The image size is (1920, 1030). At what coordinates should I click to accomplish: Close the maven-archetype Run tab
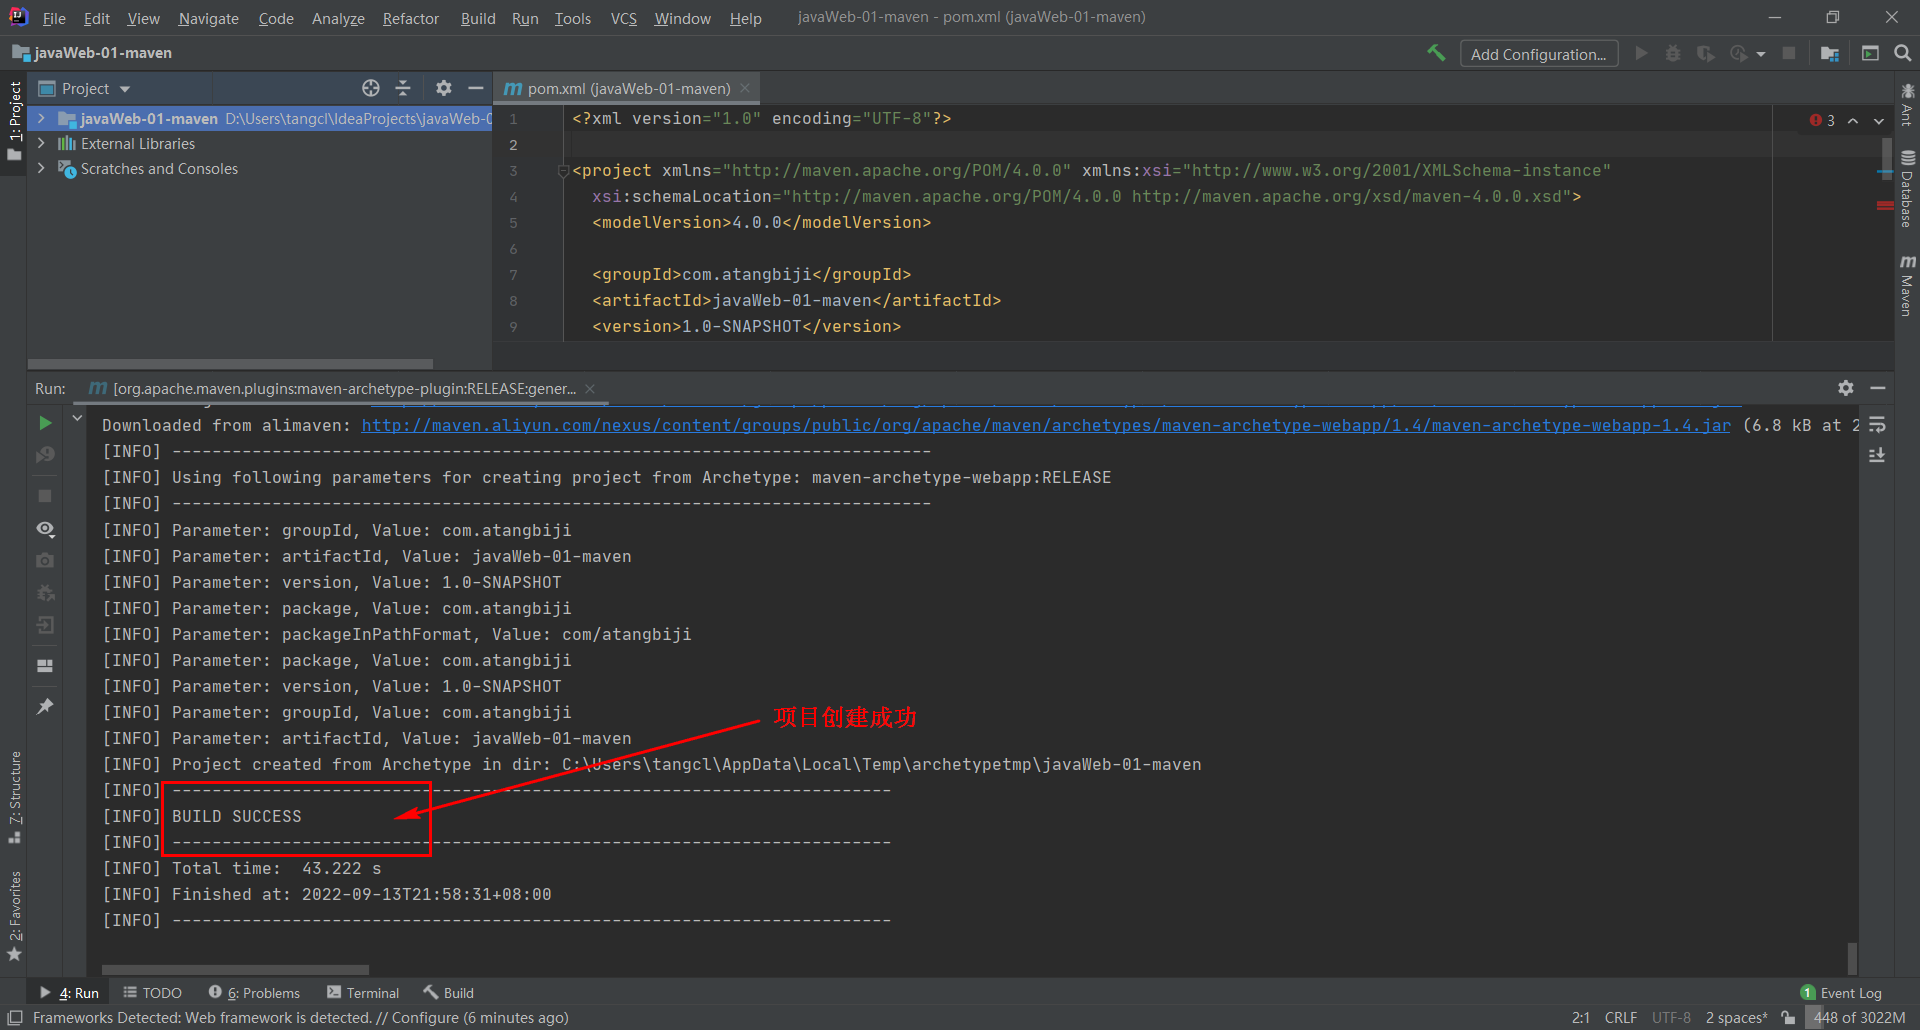(590, 388)
